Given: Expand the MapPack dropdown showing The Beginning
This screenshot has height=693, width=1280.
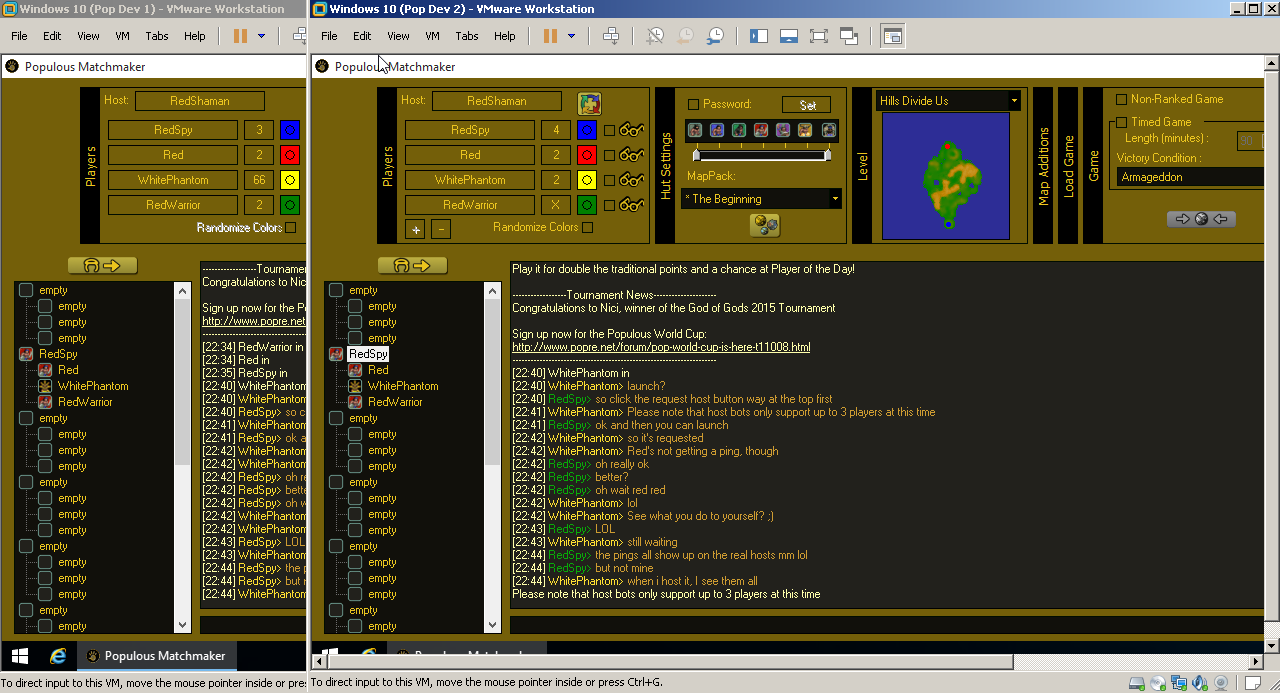Looking at the screenshot, I should click(834, 199).
